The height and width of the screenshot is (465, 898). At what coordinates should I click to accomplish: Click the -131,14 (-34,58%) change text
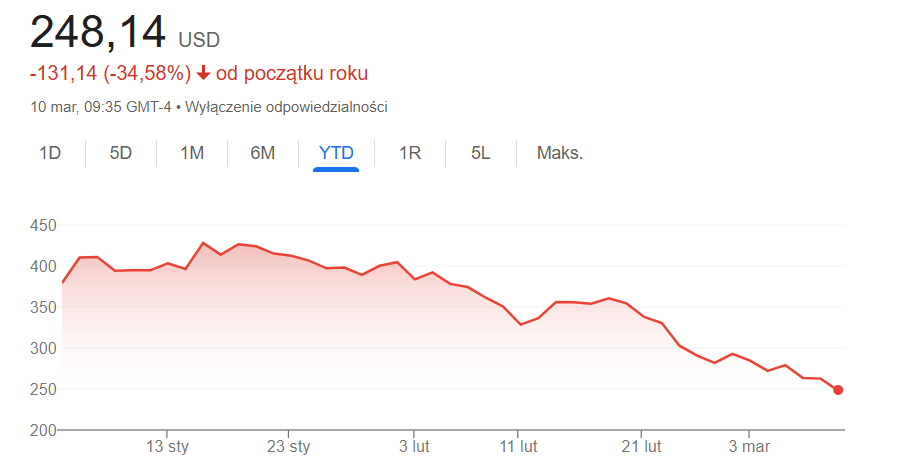pyautogui.click(x=110, y=73)
